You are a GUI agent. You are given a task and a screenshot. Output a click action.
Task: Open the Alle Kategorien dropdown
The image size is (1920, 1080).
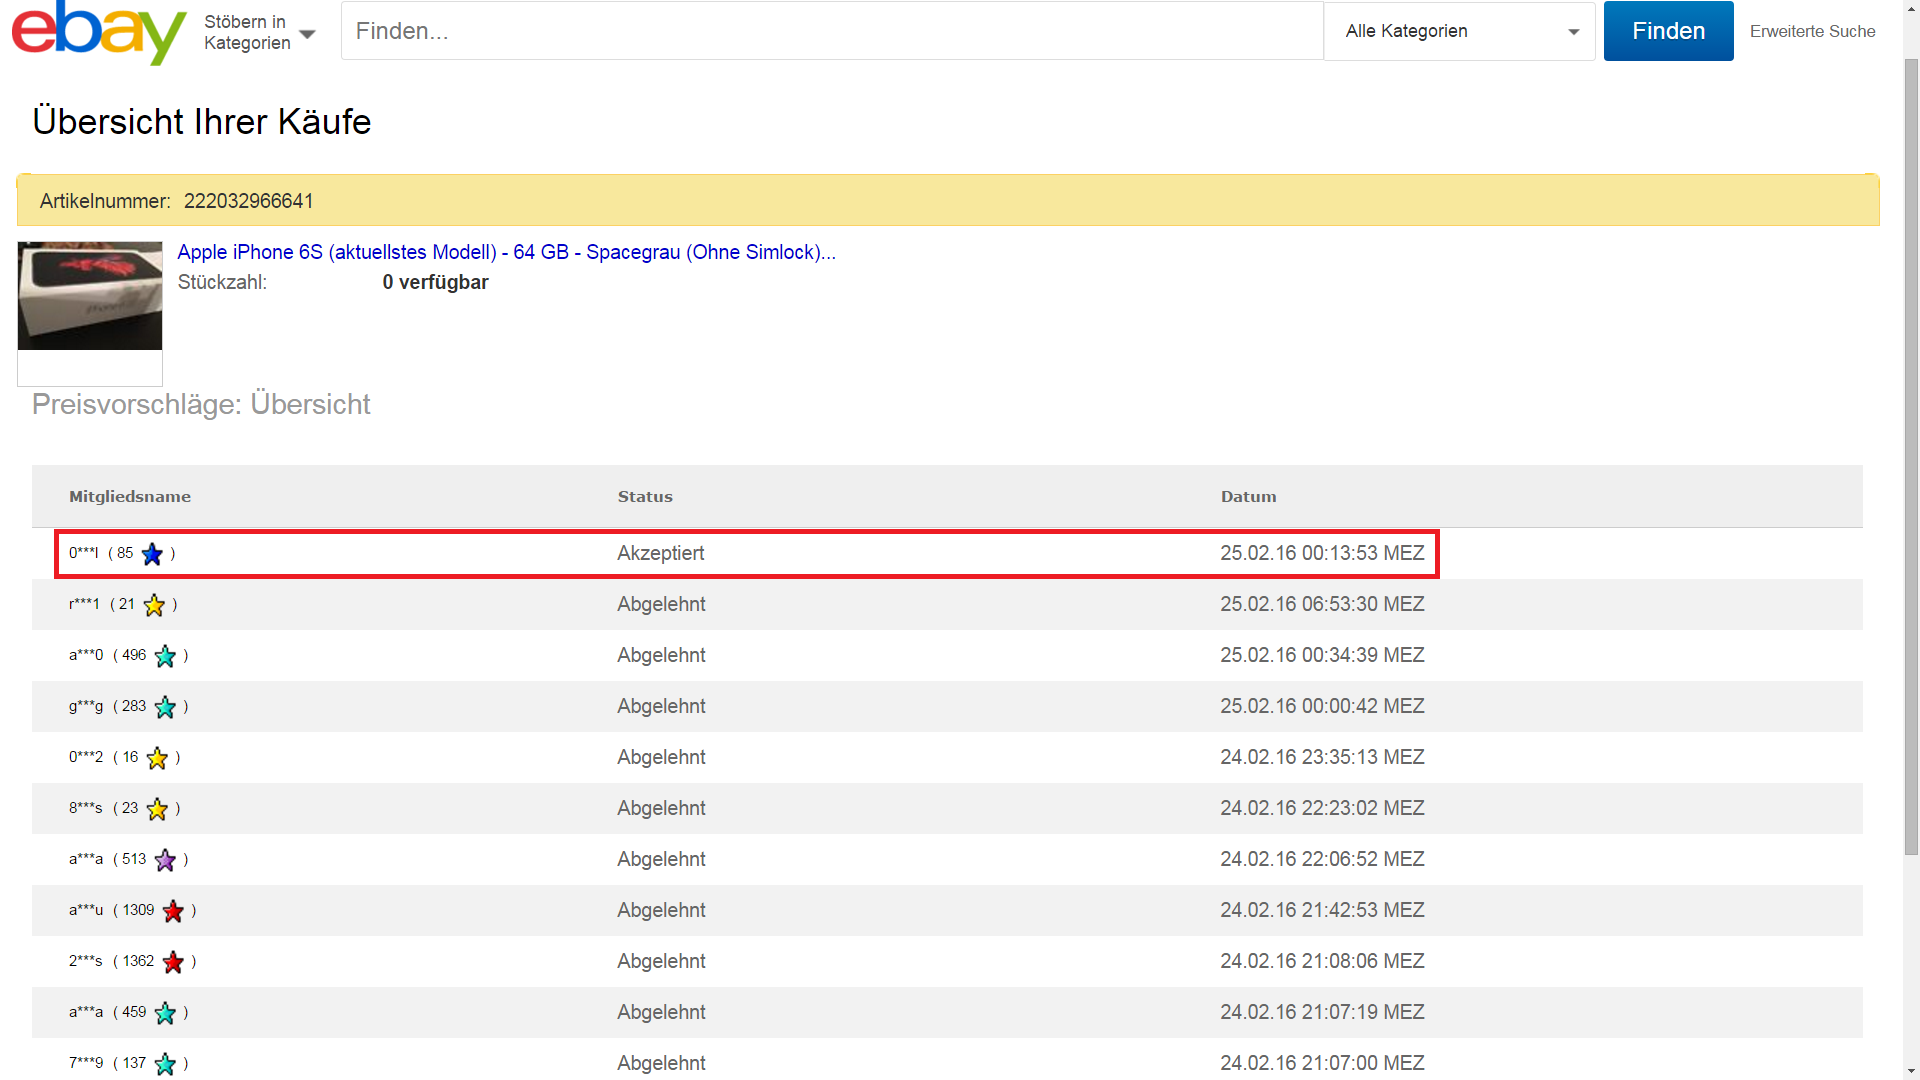tap(1460, 31)
